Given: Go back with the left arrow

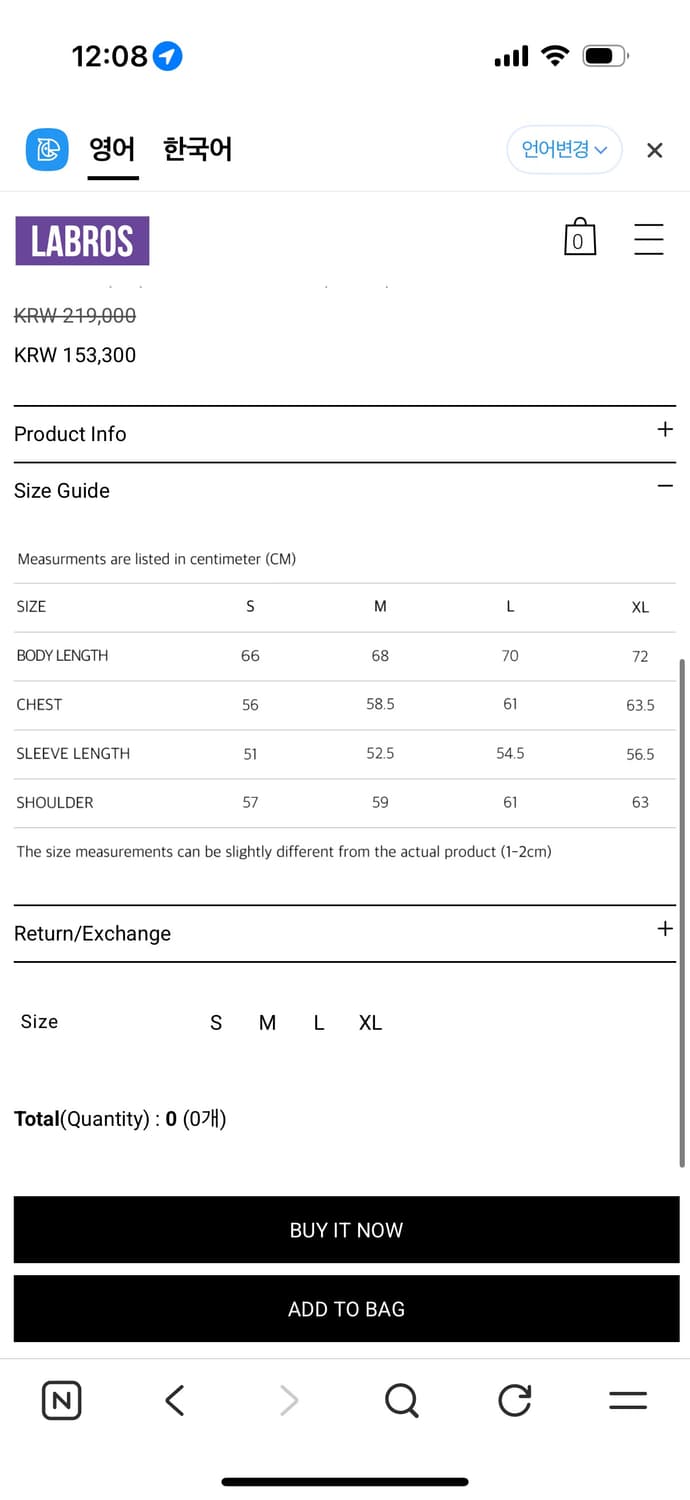Looking at the screenshot, I should click(175, 1400).
